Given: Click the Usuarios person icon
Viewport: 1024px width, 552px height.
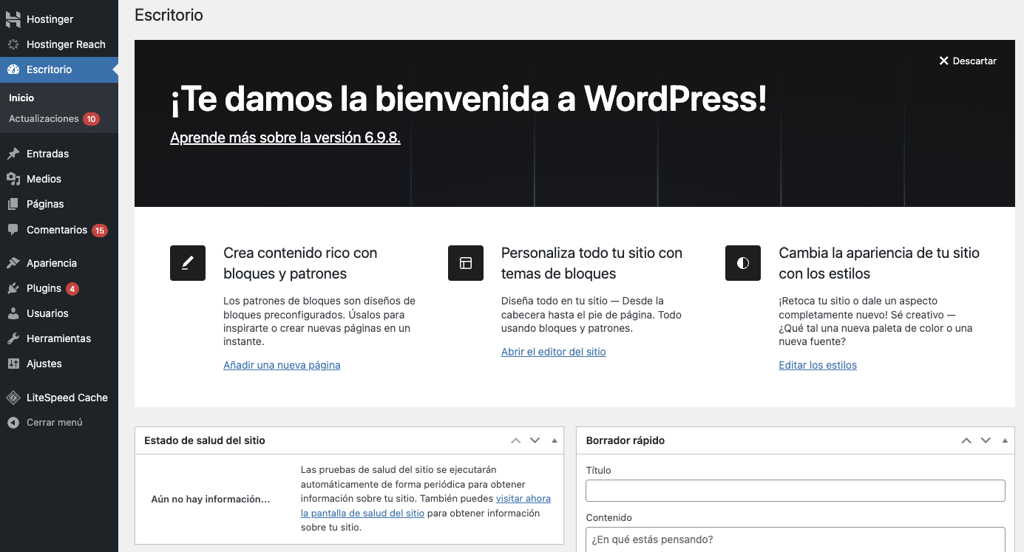Looking at the screenshot, I should click(13, 314).
